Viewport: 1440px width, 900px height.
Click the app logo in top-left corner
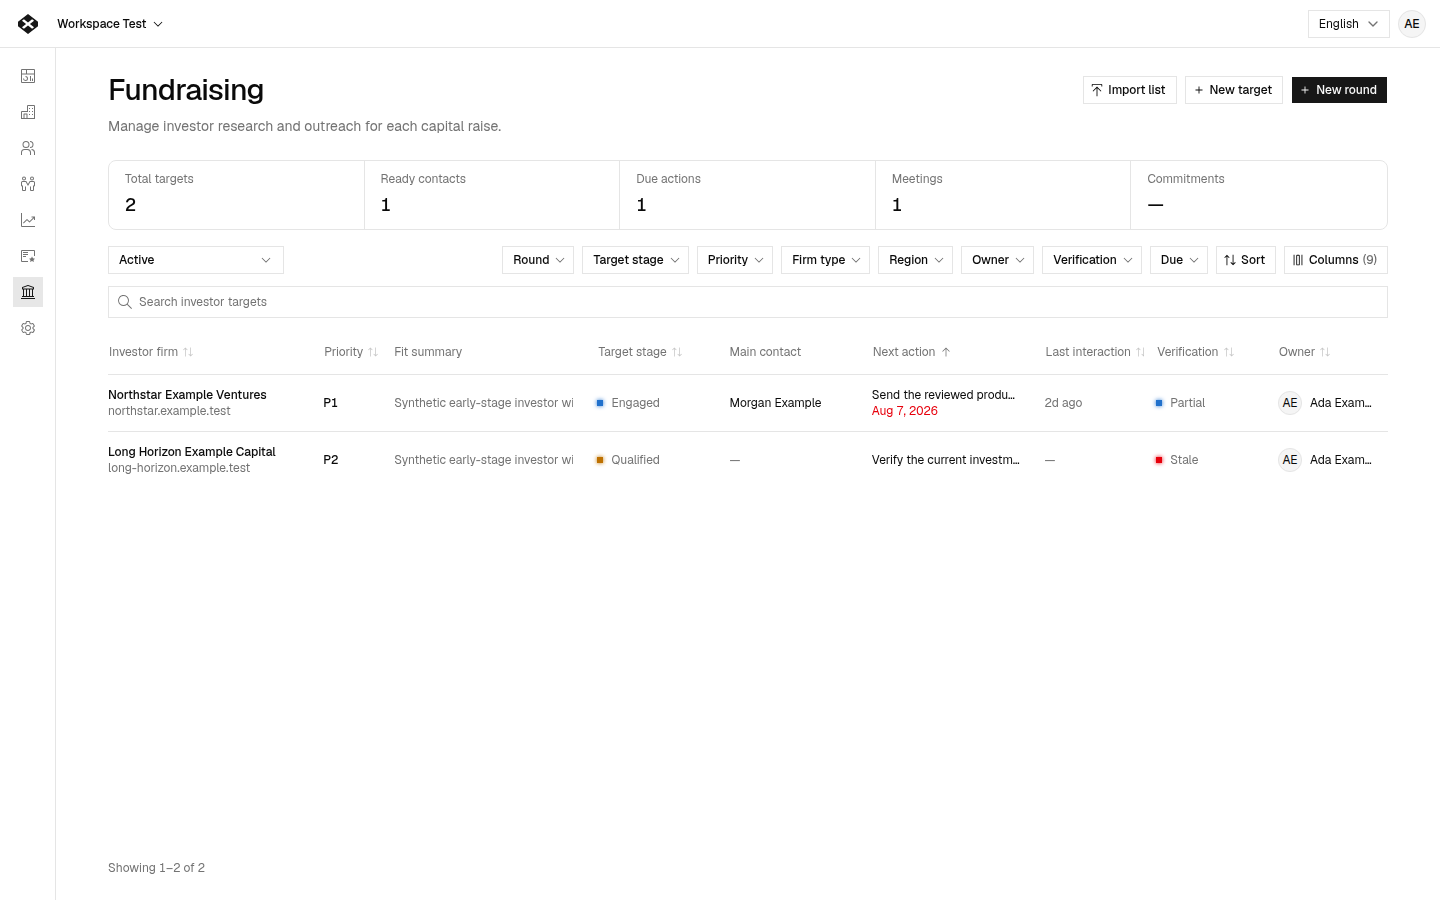(x=28, y=24)
